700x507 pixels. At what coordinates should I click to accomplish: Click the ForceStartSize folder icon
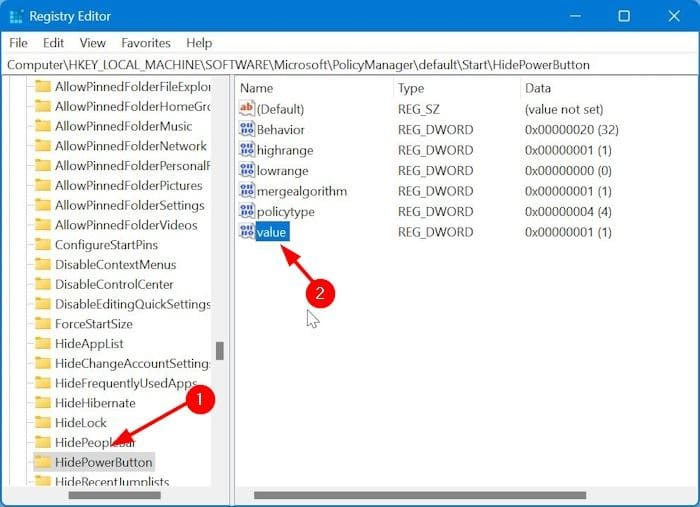click(x=43, y=324)
